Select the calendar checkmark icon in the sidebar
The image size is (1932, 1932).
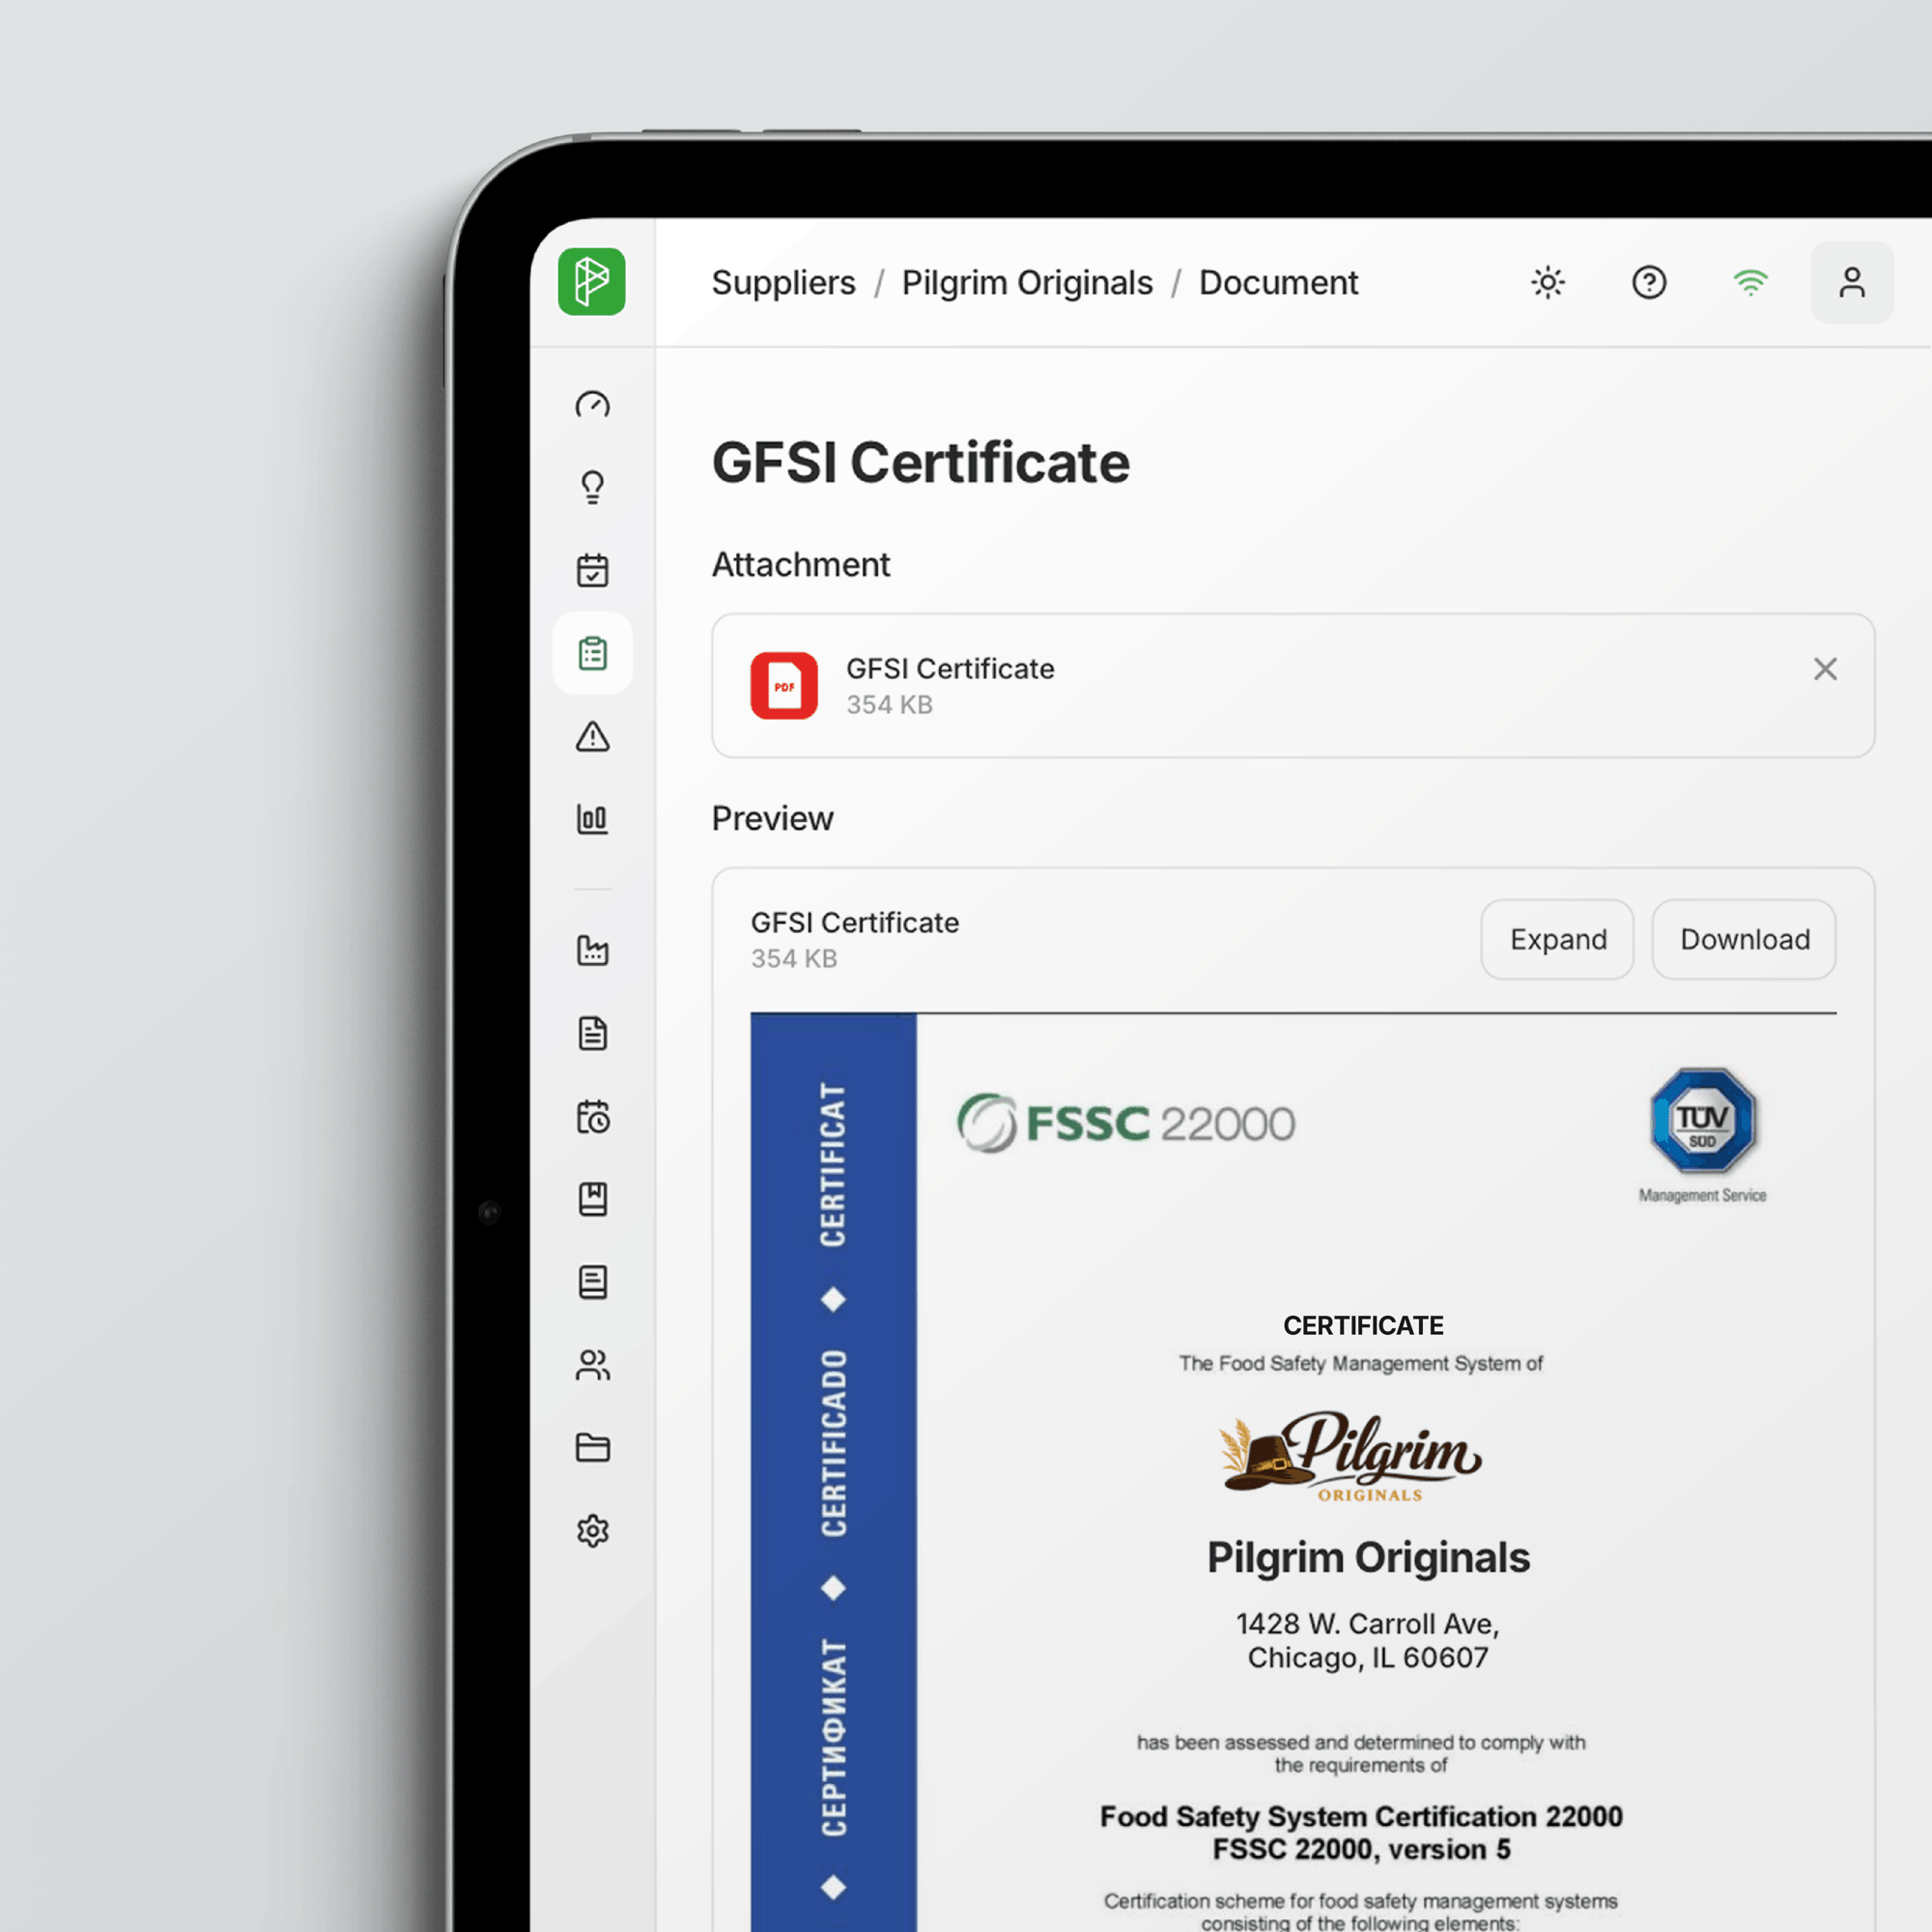pos(593,570)
